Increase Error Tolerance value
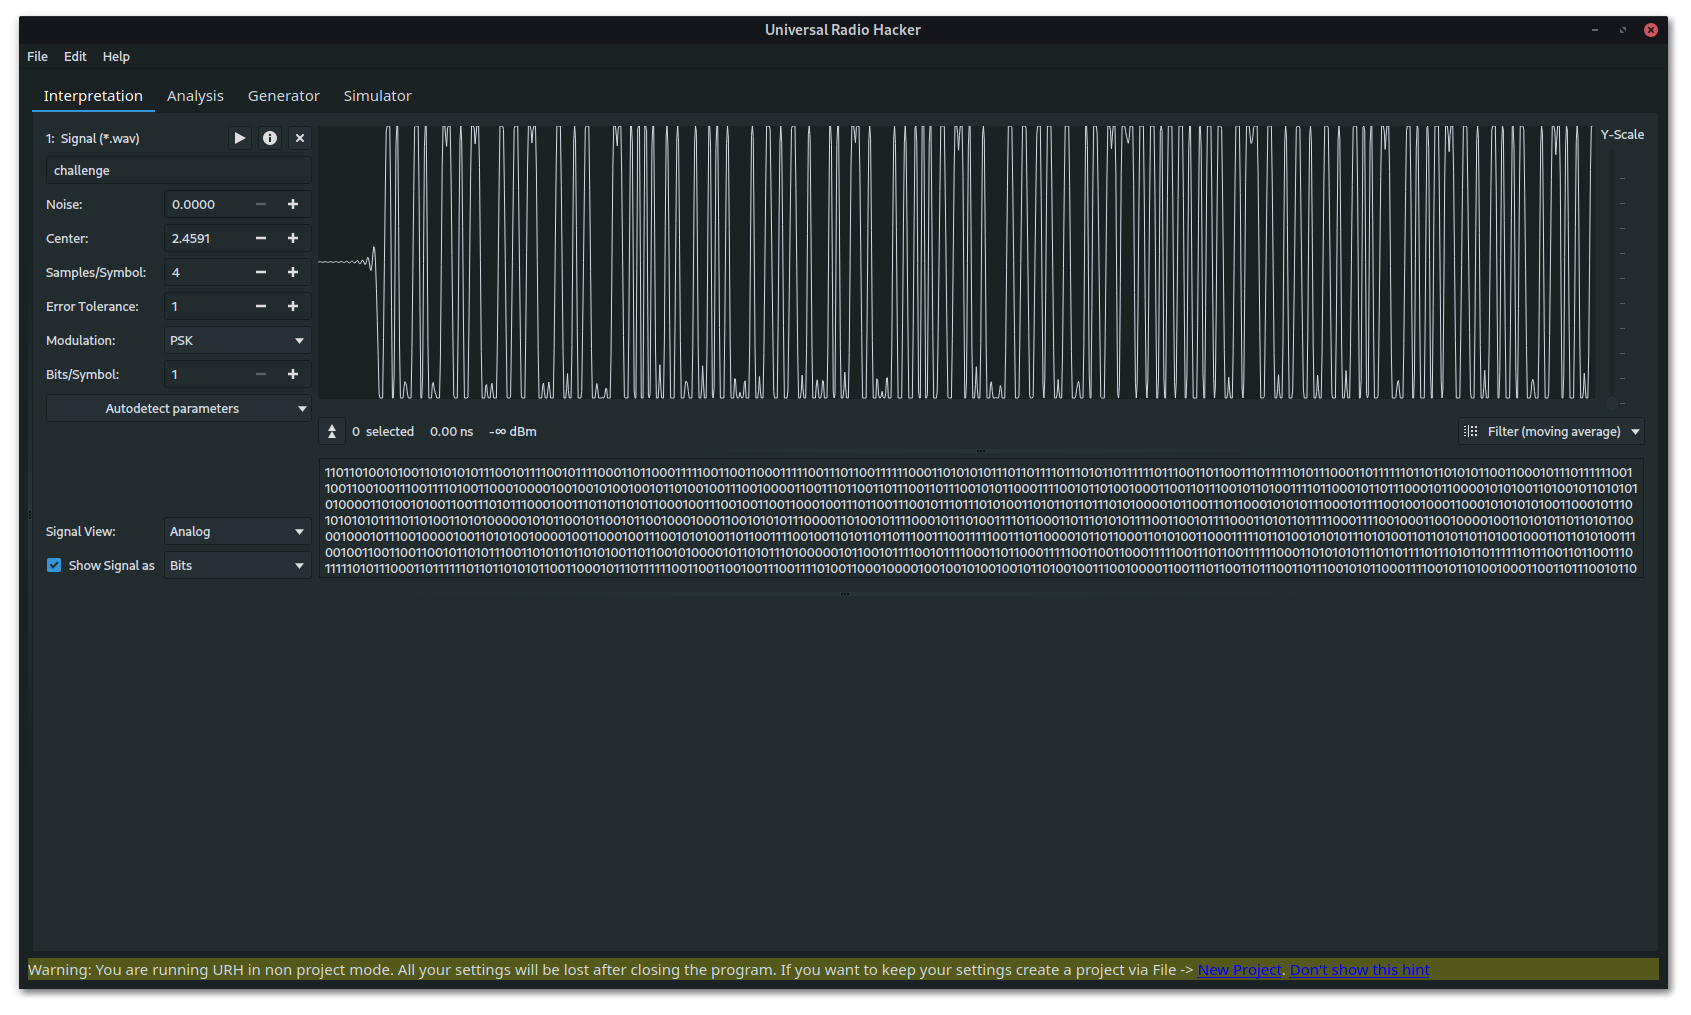 (x=293, y=306)
